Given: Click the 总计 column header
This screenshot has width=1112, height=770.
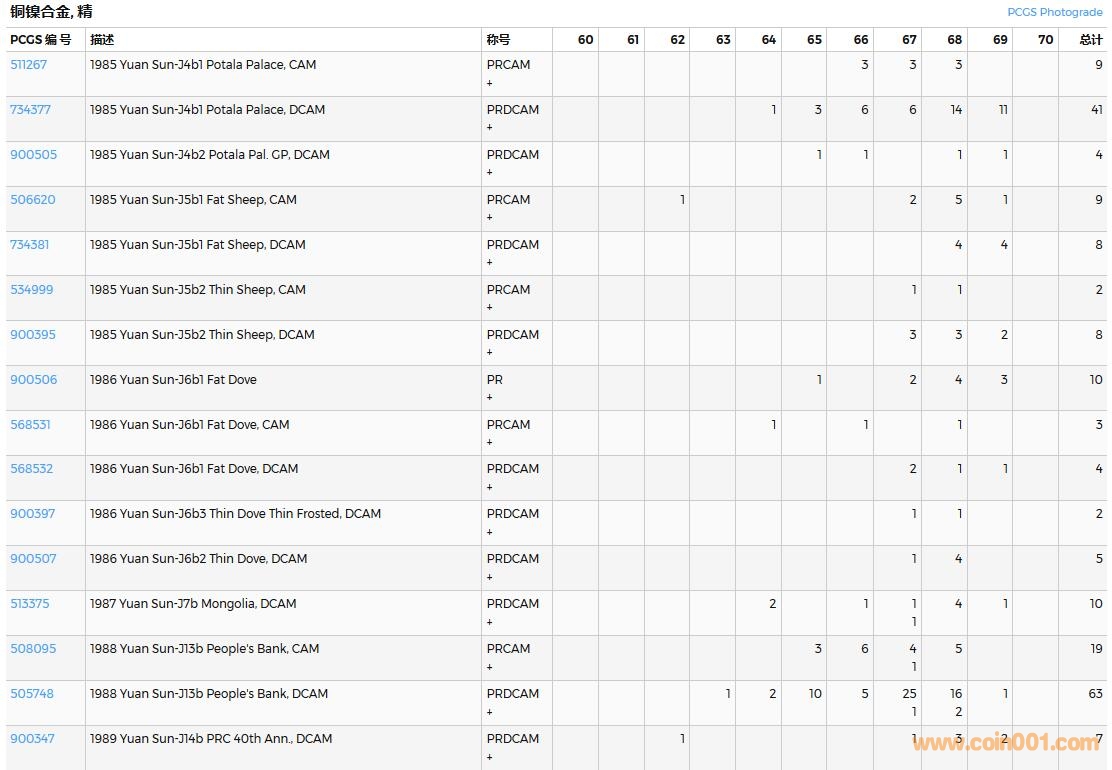Looking at the screenshot, I should [x=1090, y=40].
